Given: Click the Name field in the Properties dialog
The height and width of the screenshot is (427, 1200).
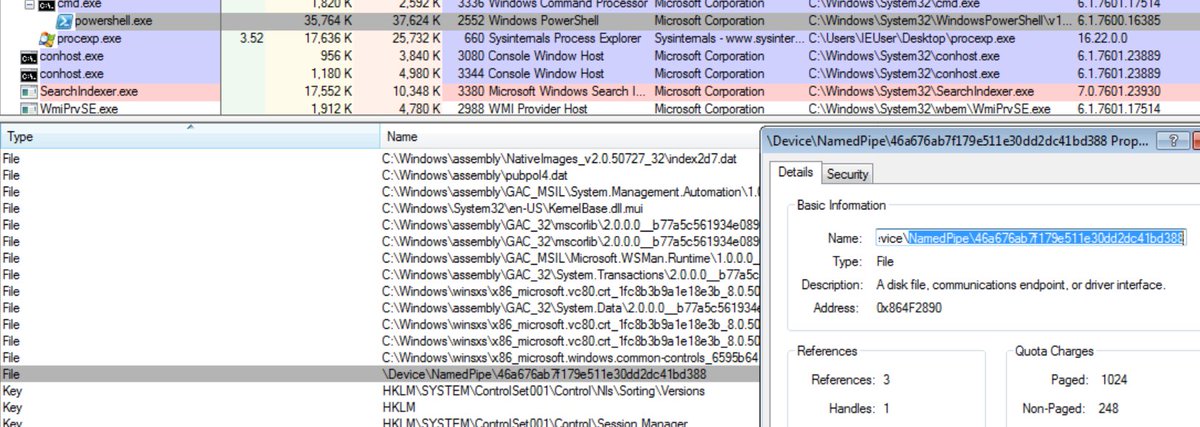Looking at the screenshot, I should [1030, 238].
